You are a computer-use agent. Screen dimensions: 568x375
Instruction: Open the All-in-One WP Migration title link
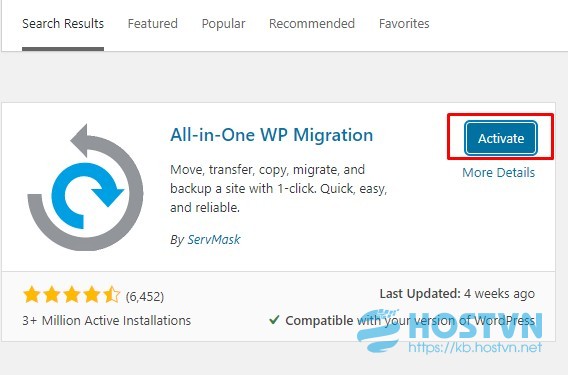271,135
